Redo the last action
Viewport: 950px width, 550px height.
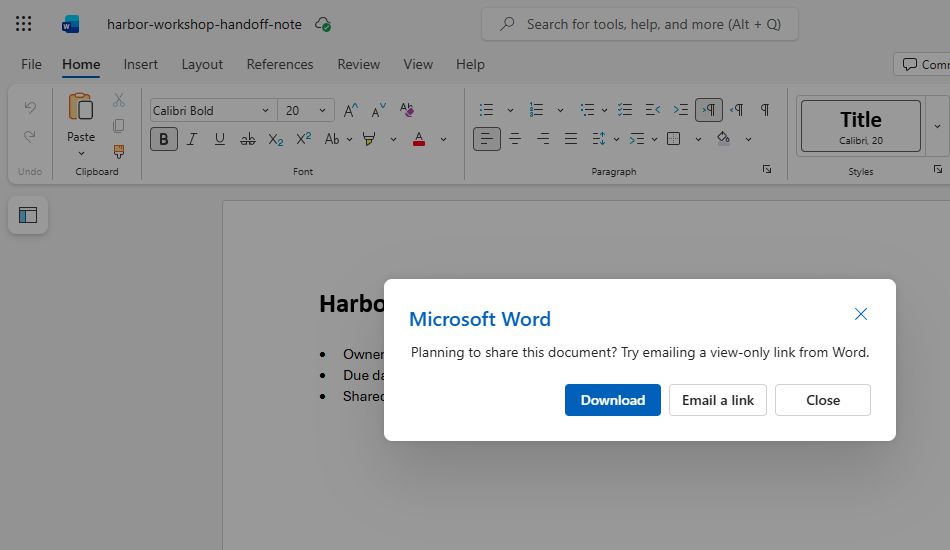(x=30, y=137)
